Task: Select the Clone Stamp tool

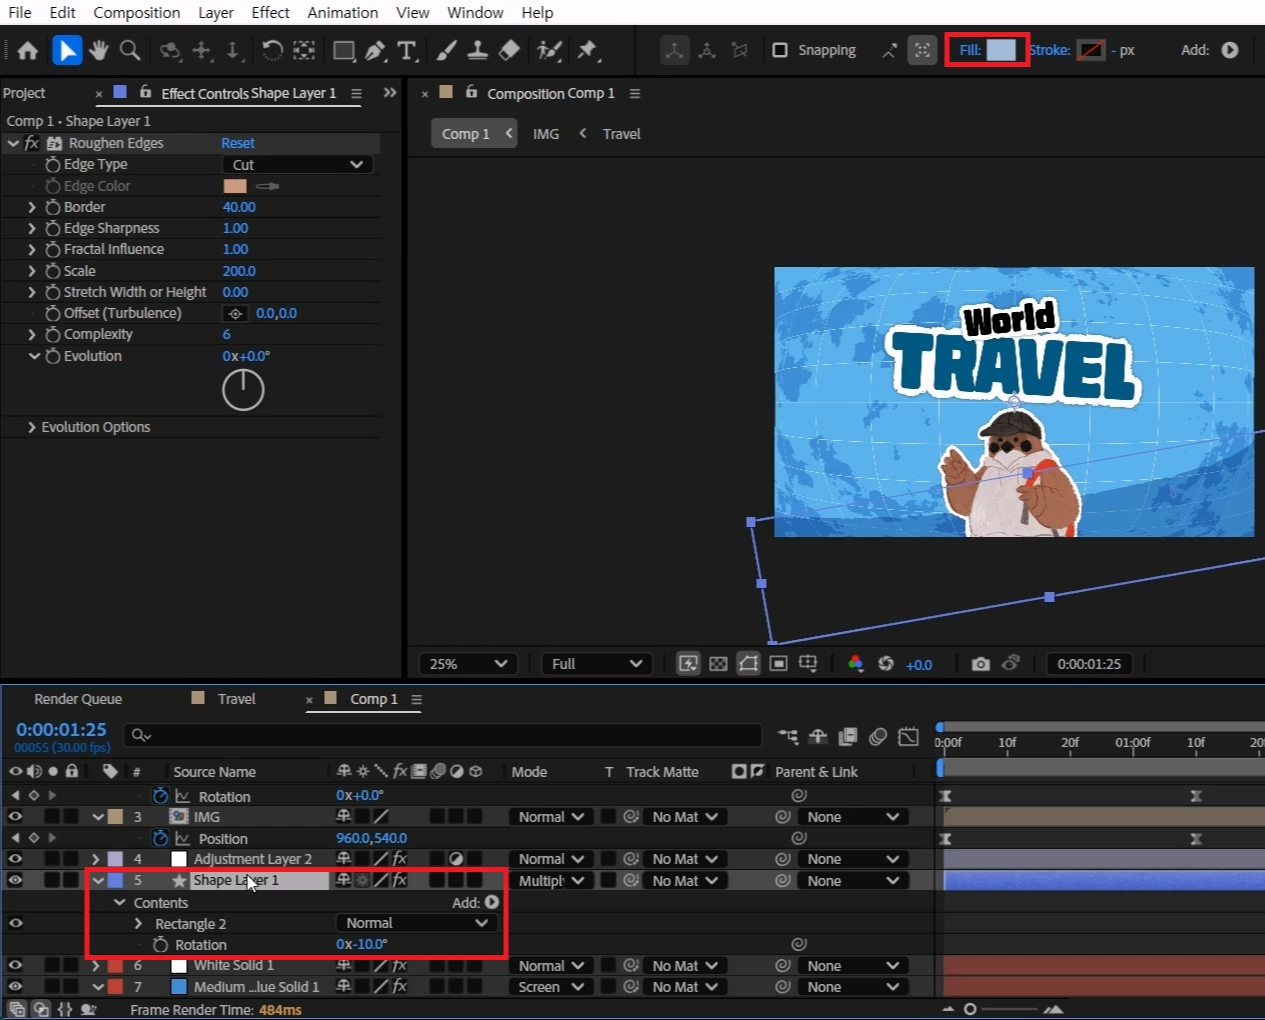Action: 478,50
